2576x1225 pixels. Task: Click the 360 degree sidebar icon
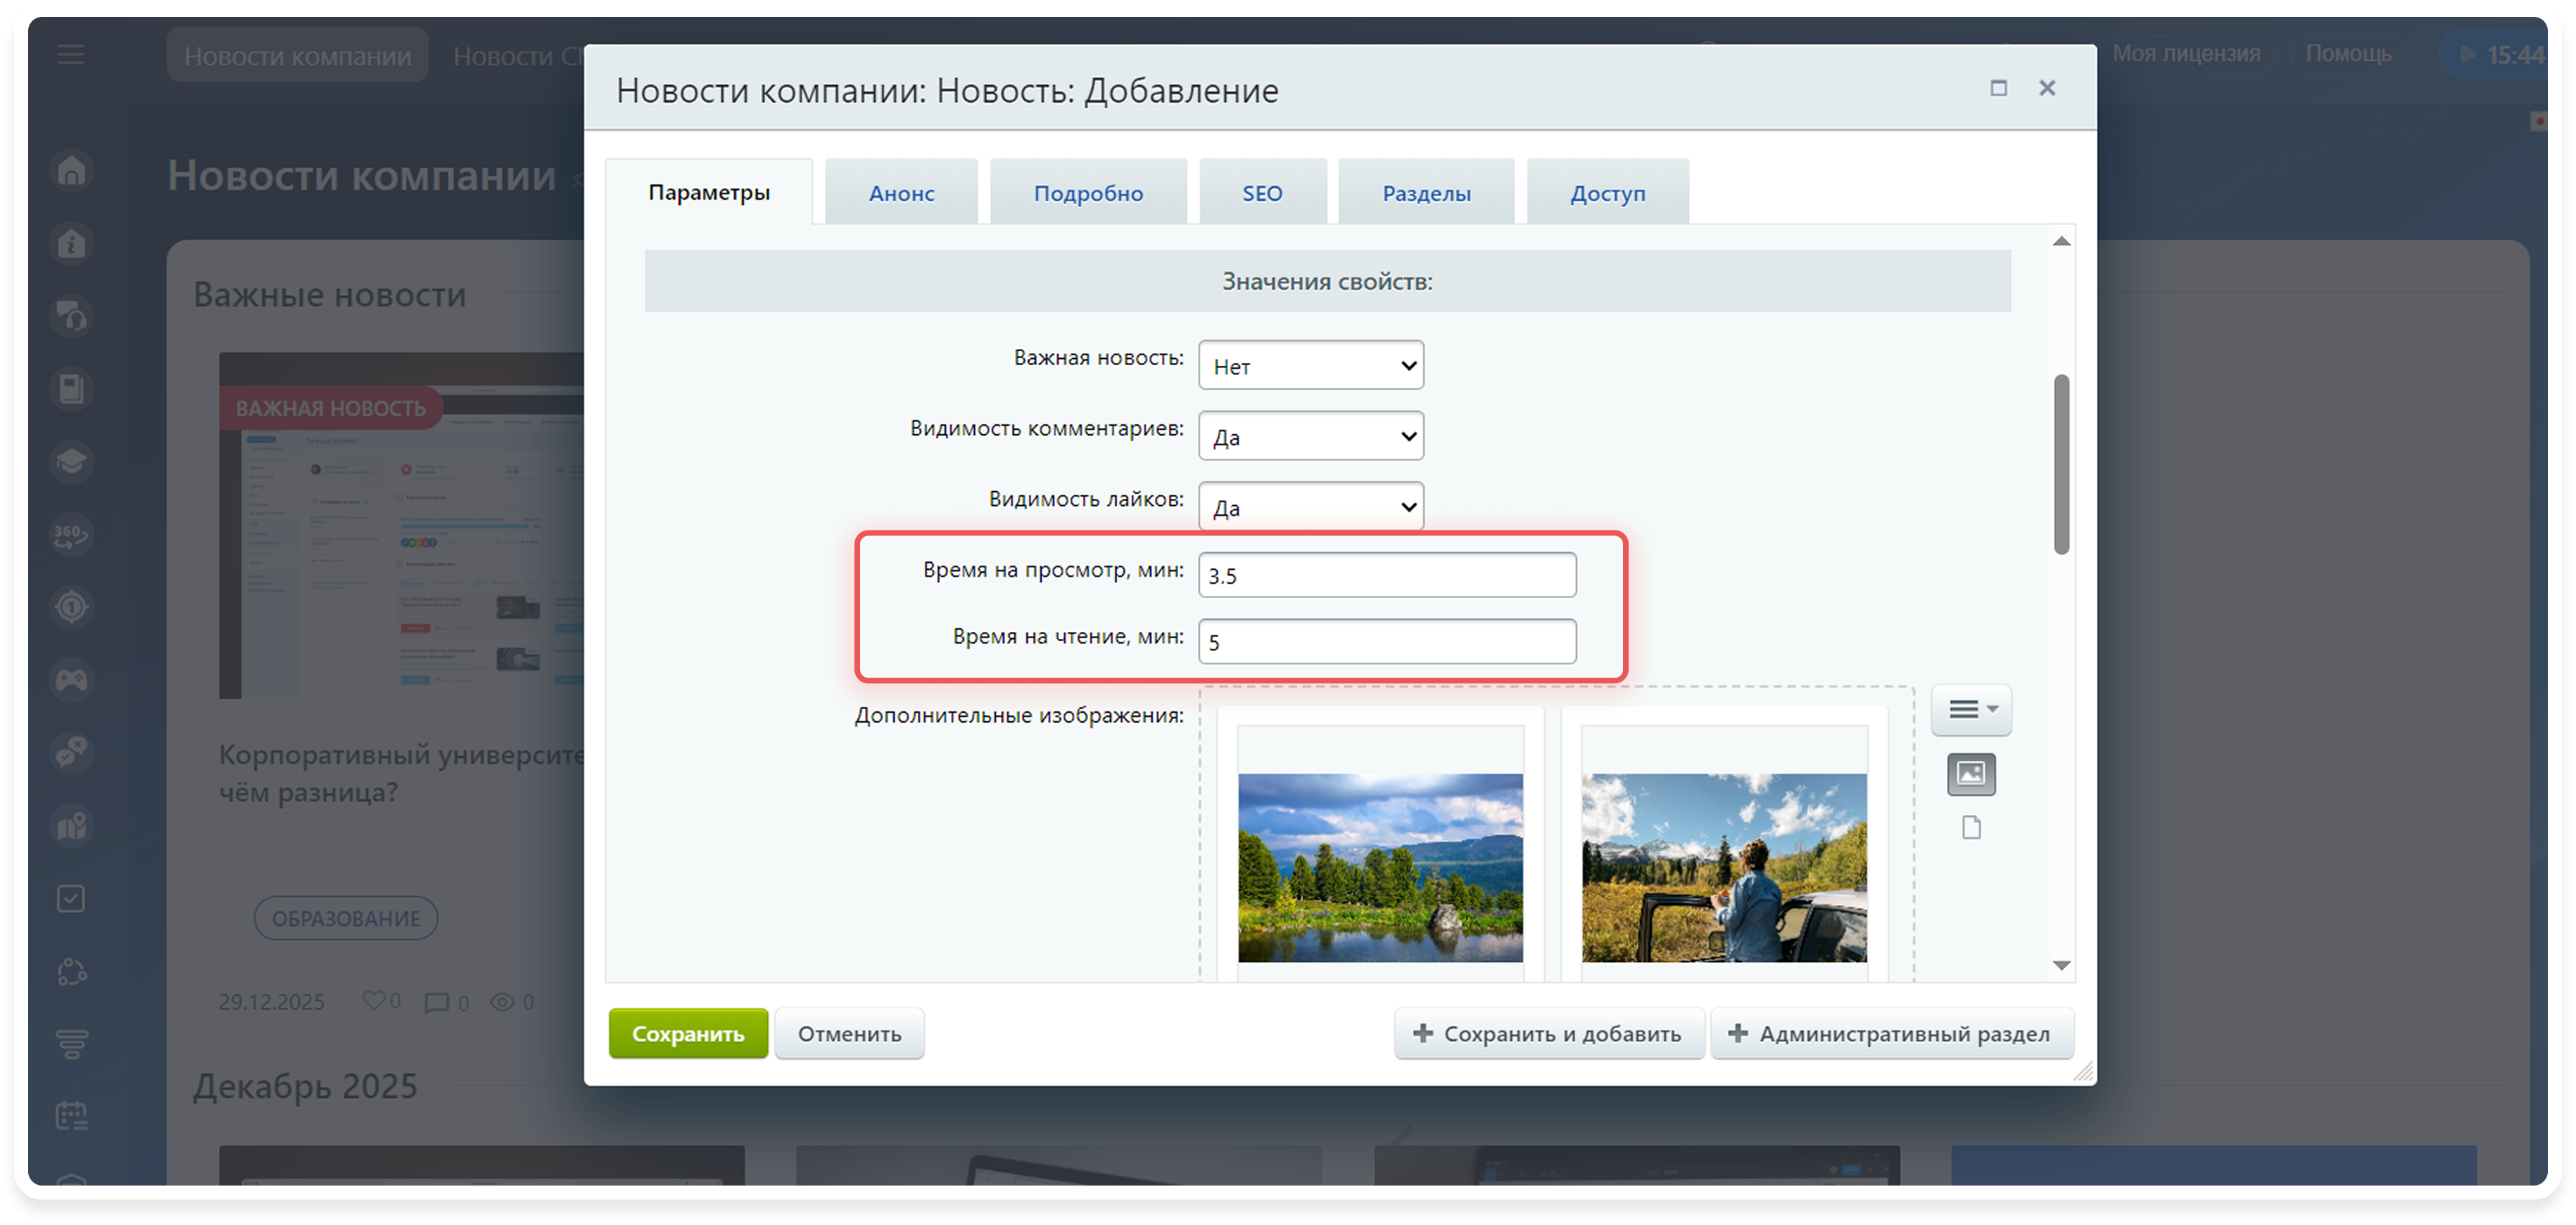point(72,535)
